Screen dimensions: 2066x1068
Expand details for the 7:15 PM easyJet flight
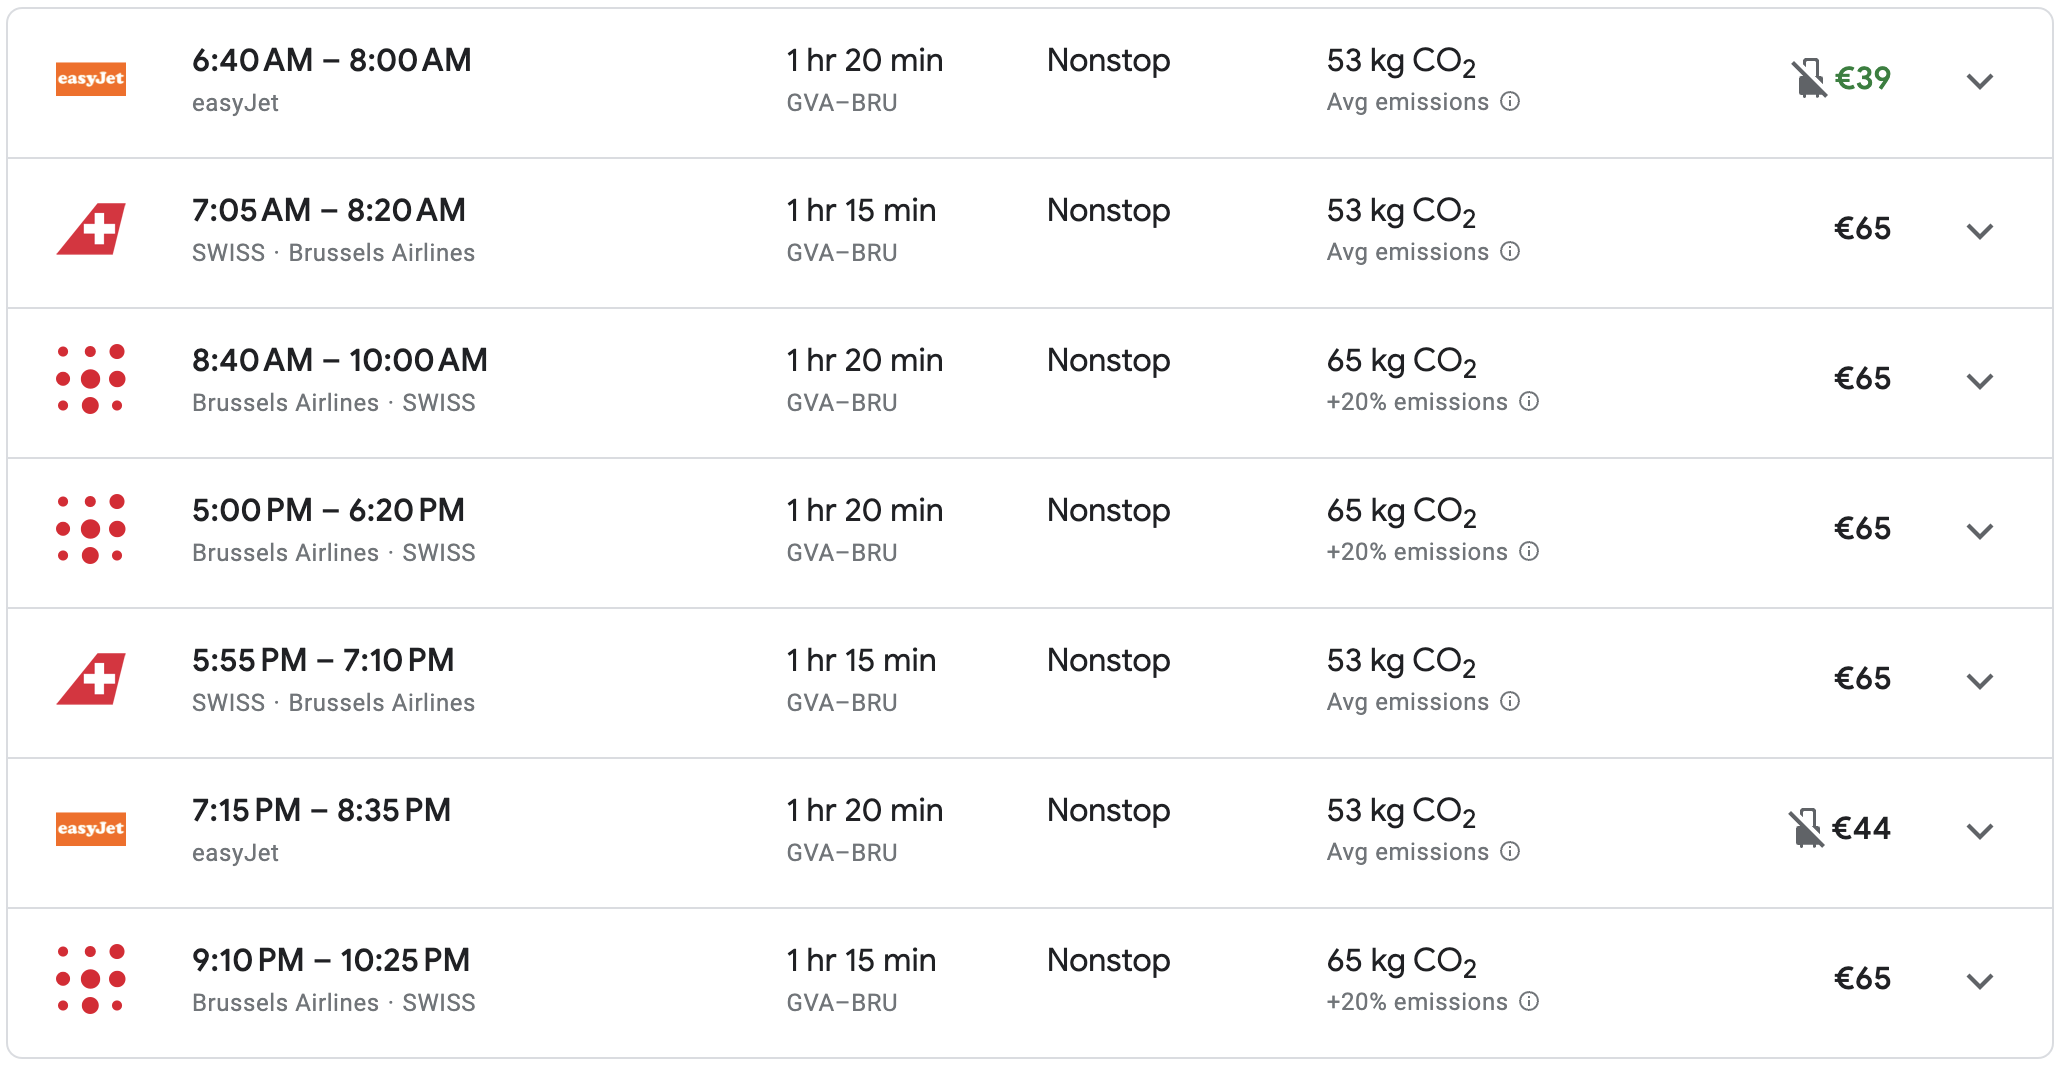point(1980,831)
